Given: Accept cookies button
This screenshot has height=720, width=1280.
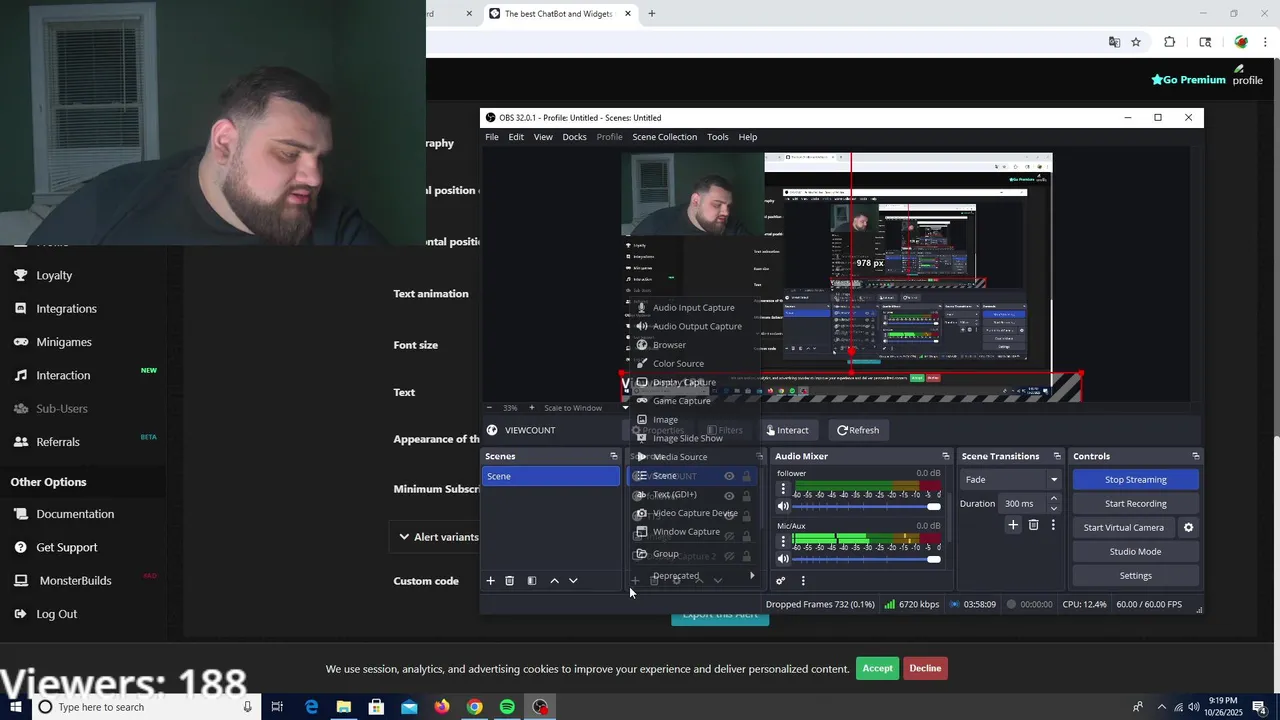Looking at the screenshot, I should [x=877, y=668].
